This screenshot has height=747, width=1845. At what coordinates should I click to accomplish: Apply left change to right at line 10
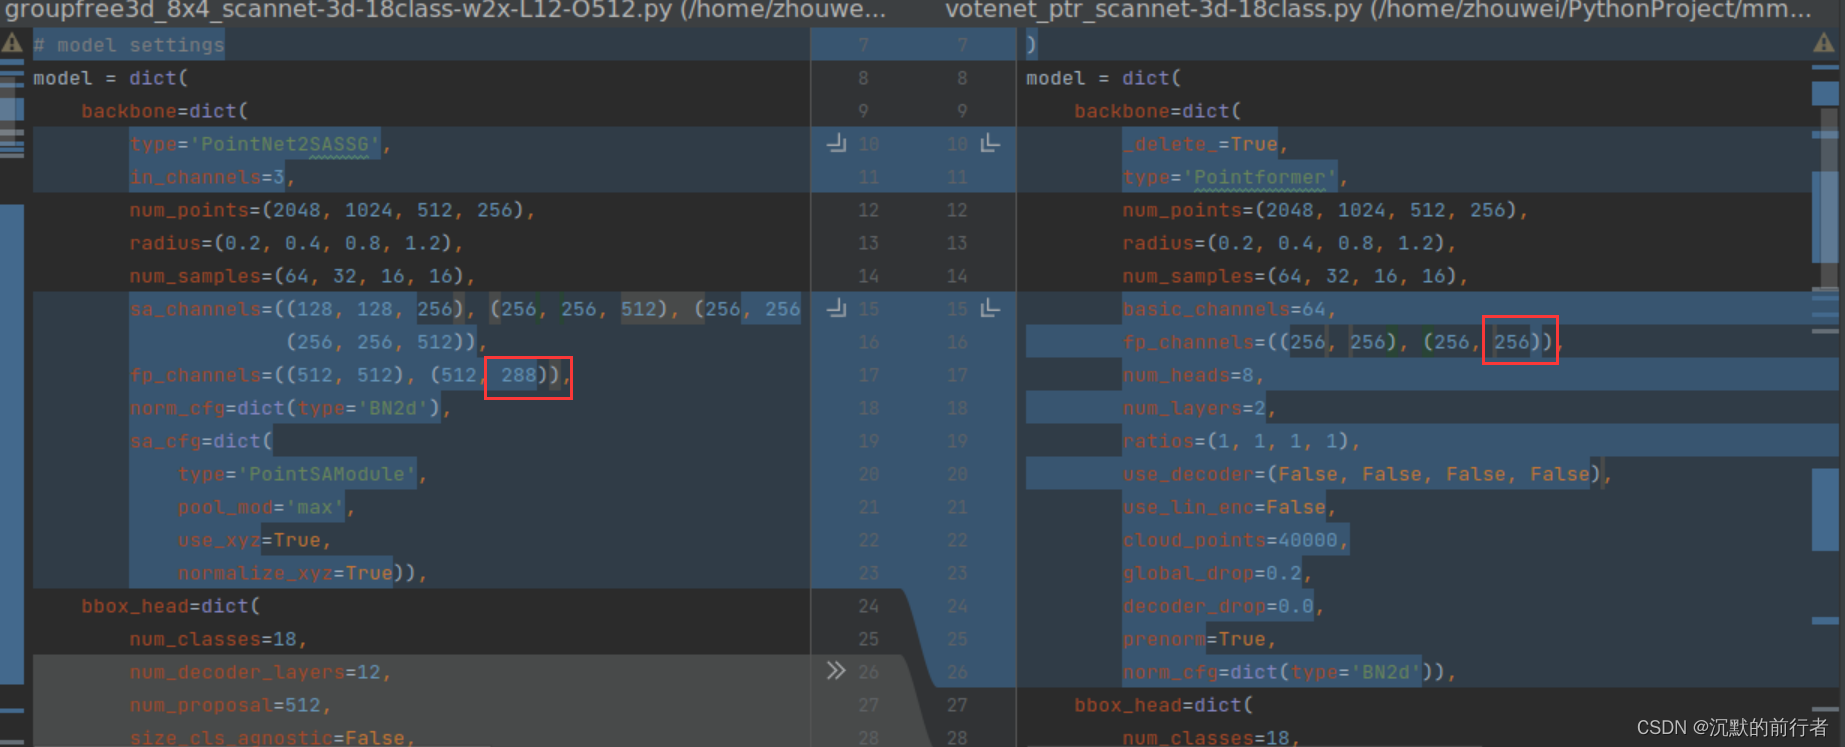(x=837, y=144)
